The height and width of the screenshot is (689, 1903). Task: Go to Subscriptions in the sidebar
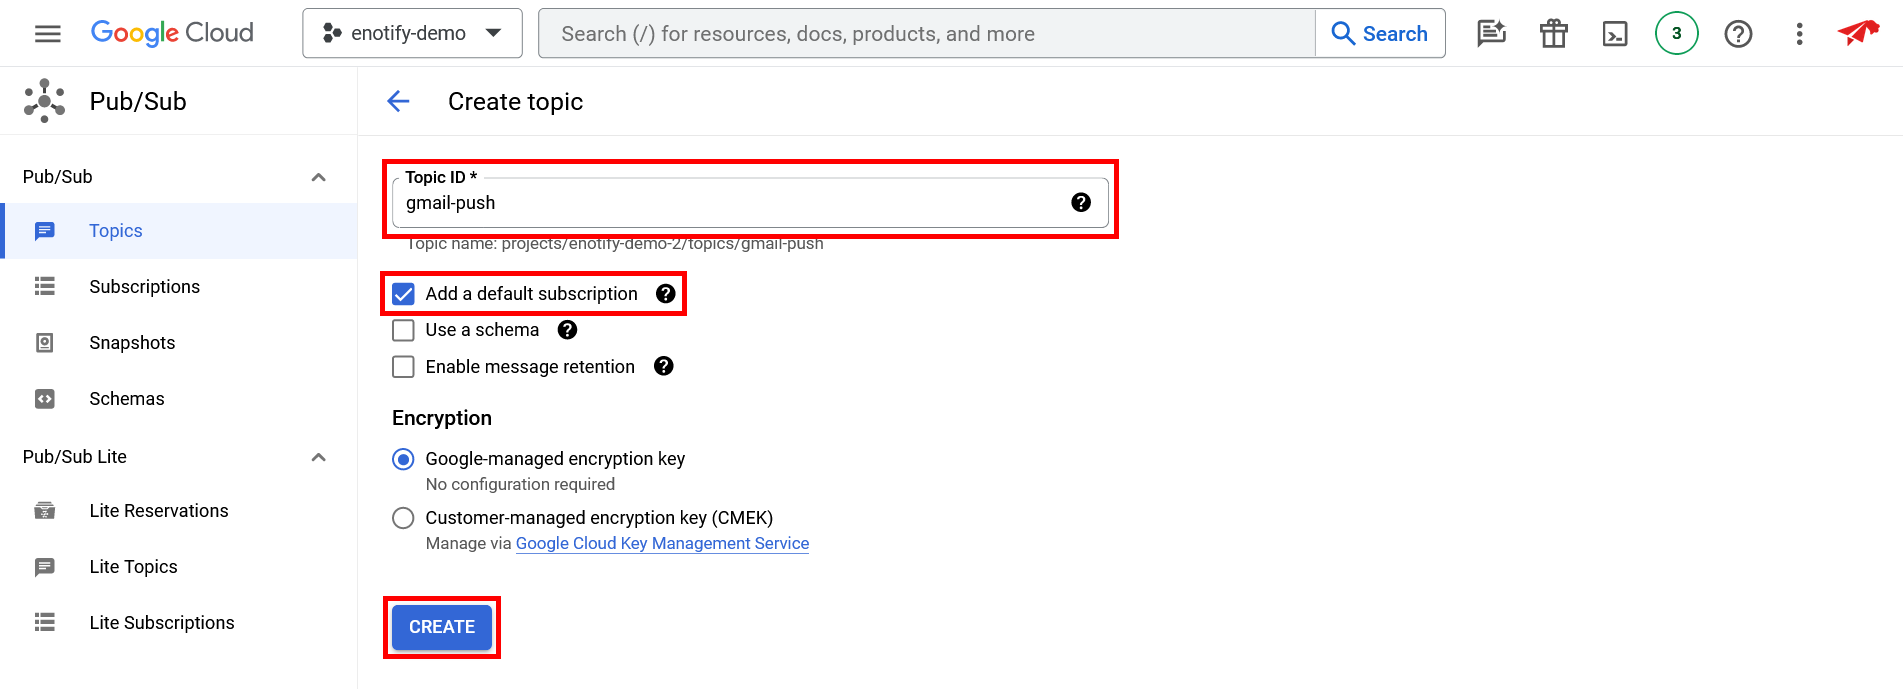point(144,287)
